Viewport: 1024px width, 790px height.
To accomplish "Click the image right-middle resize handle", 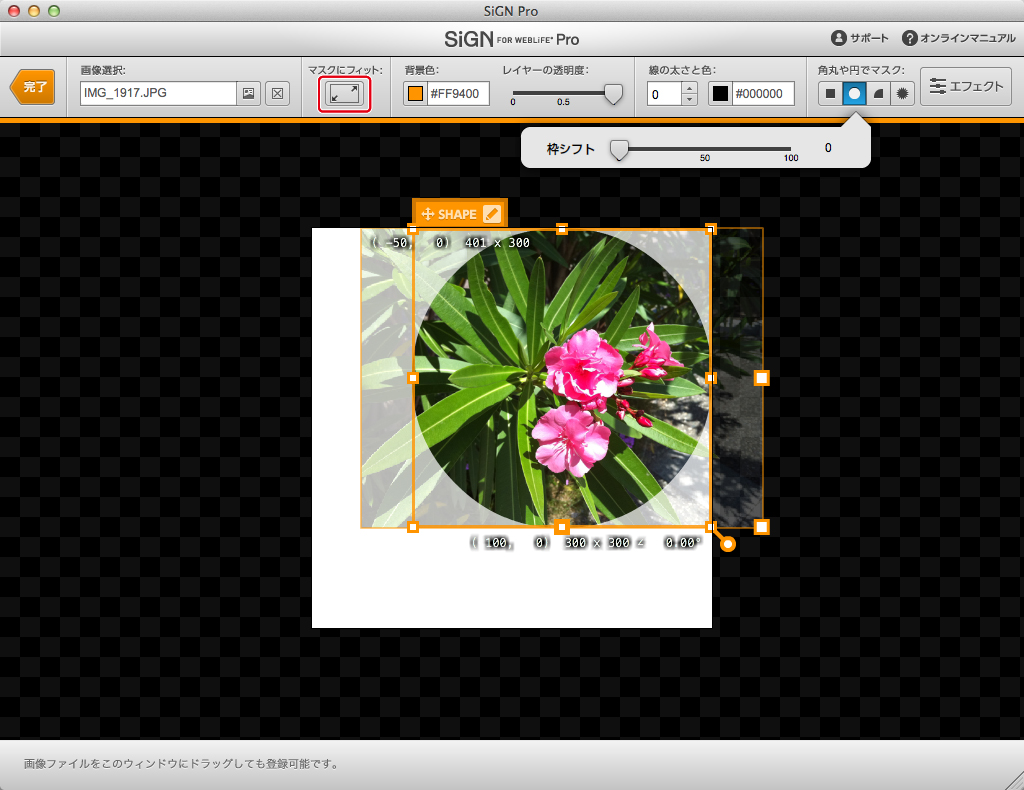I will tap(761, 378).
